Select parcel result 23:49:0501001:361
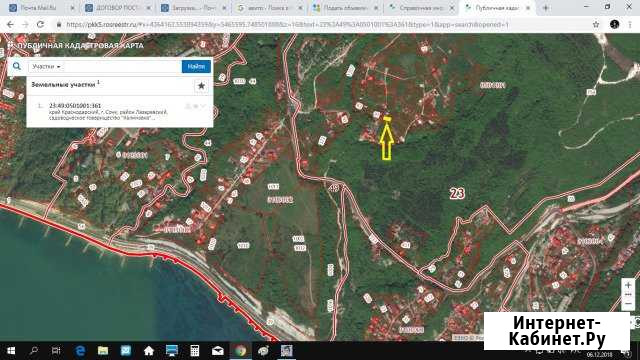Screen dimensions: 640x360 (x=75, y=106)
